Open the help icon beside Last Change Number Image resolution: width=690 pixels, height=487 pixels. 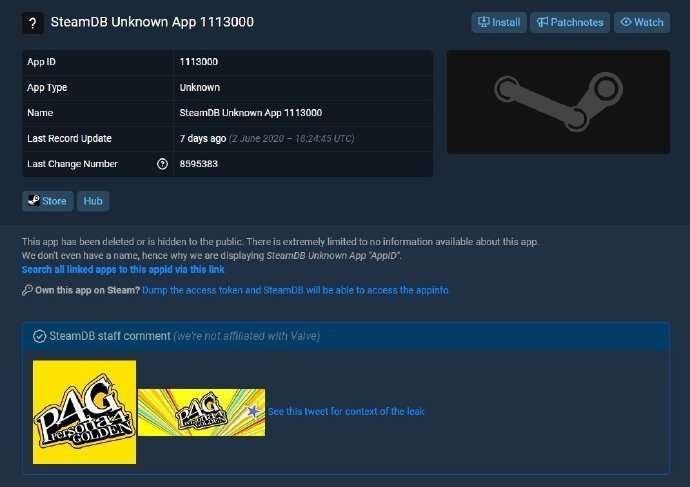click(162, 164)
